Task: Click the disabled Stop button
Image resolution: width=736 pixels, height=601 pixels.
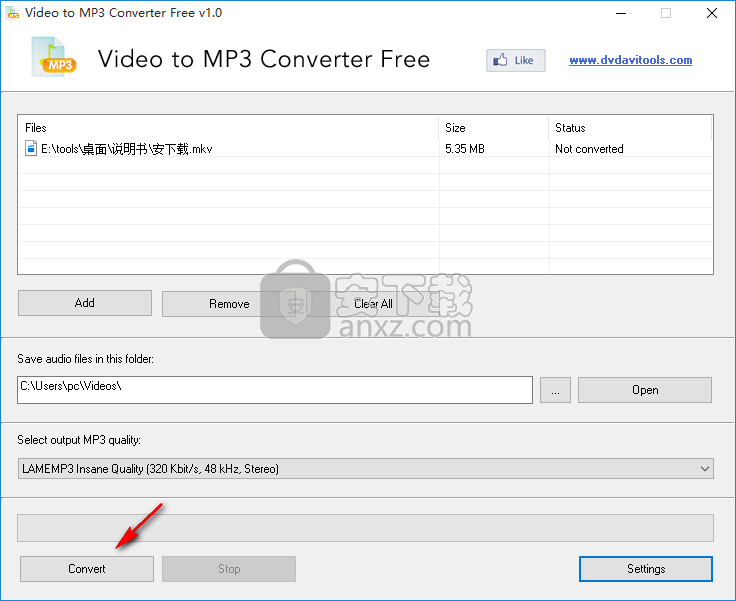Action: click(229, 569)
